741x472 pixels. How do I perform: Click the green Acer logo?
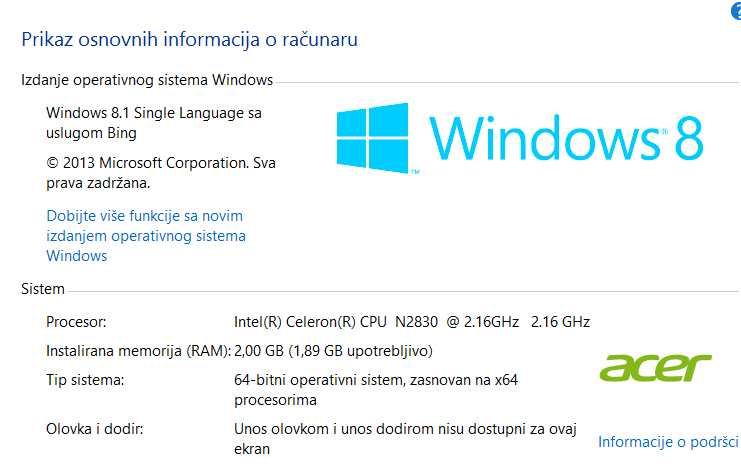(656, 368)
